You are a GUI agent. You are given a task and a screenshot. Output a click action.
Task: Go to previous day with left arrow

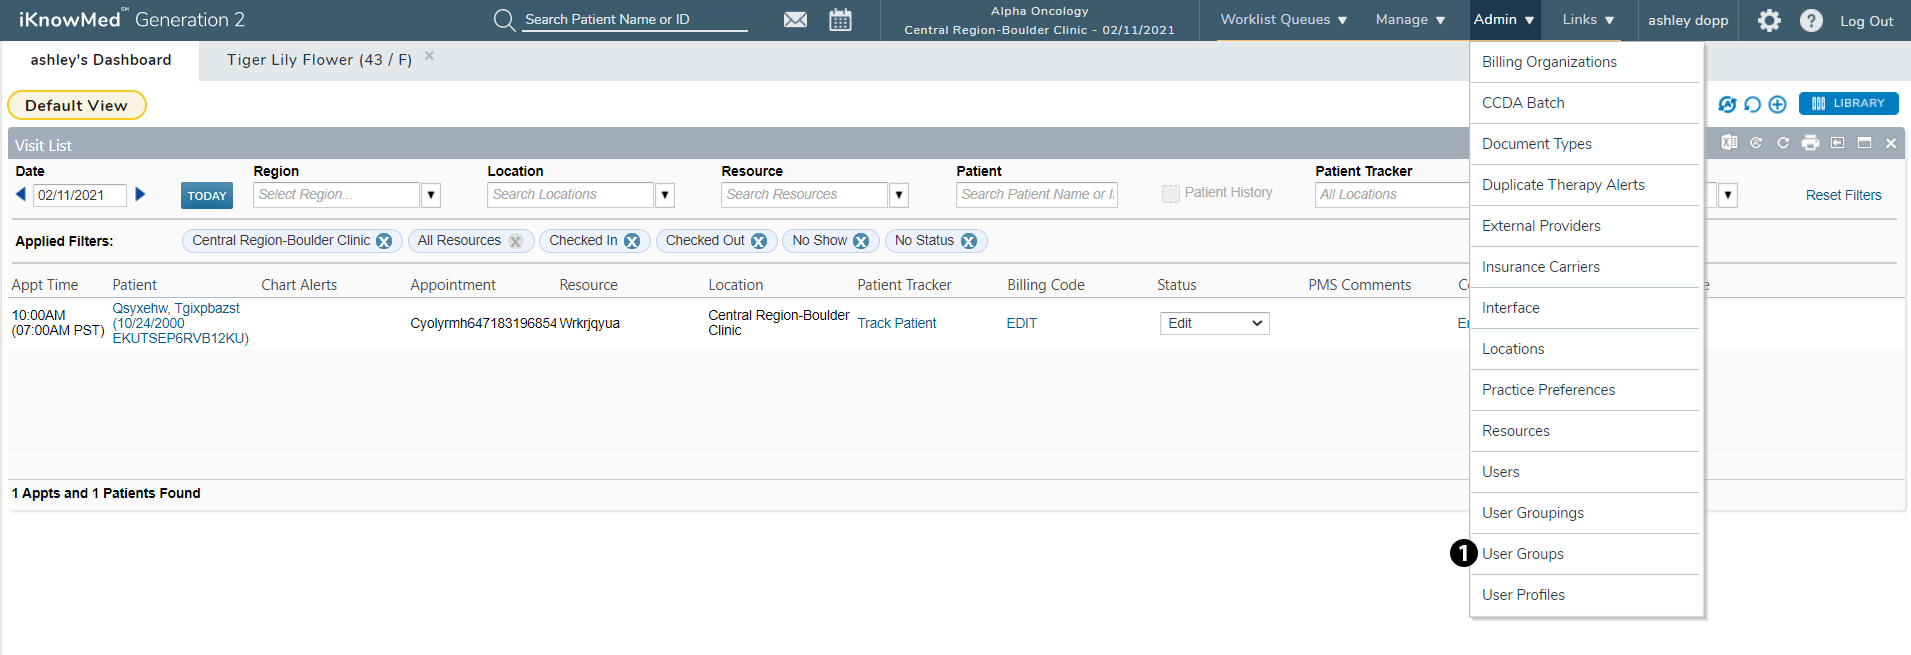[x=21, y=194]
